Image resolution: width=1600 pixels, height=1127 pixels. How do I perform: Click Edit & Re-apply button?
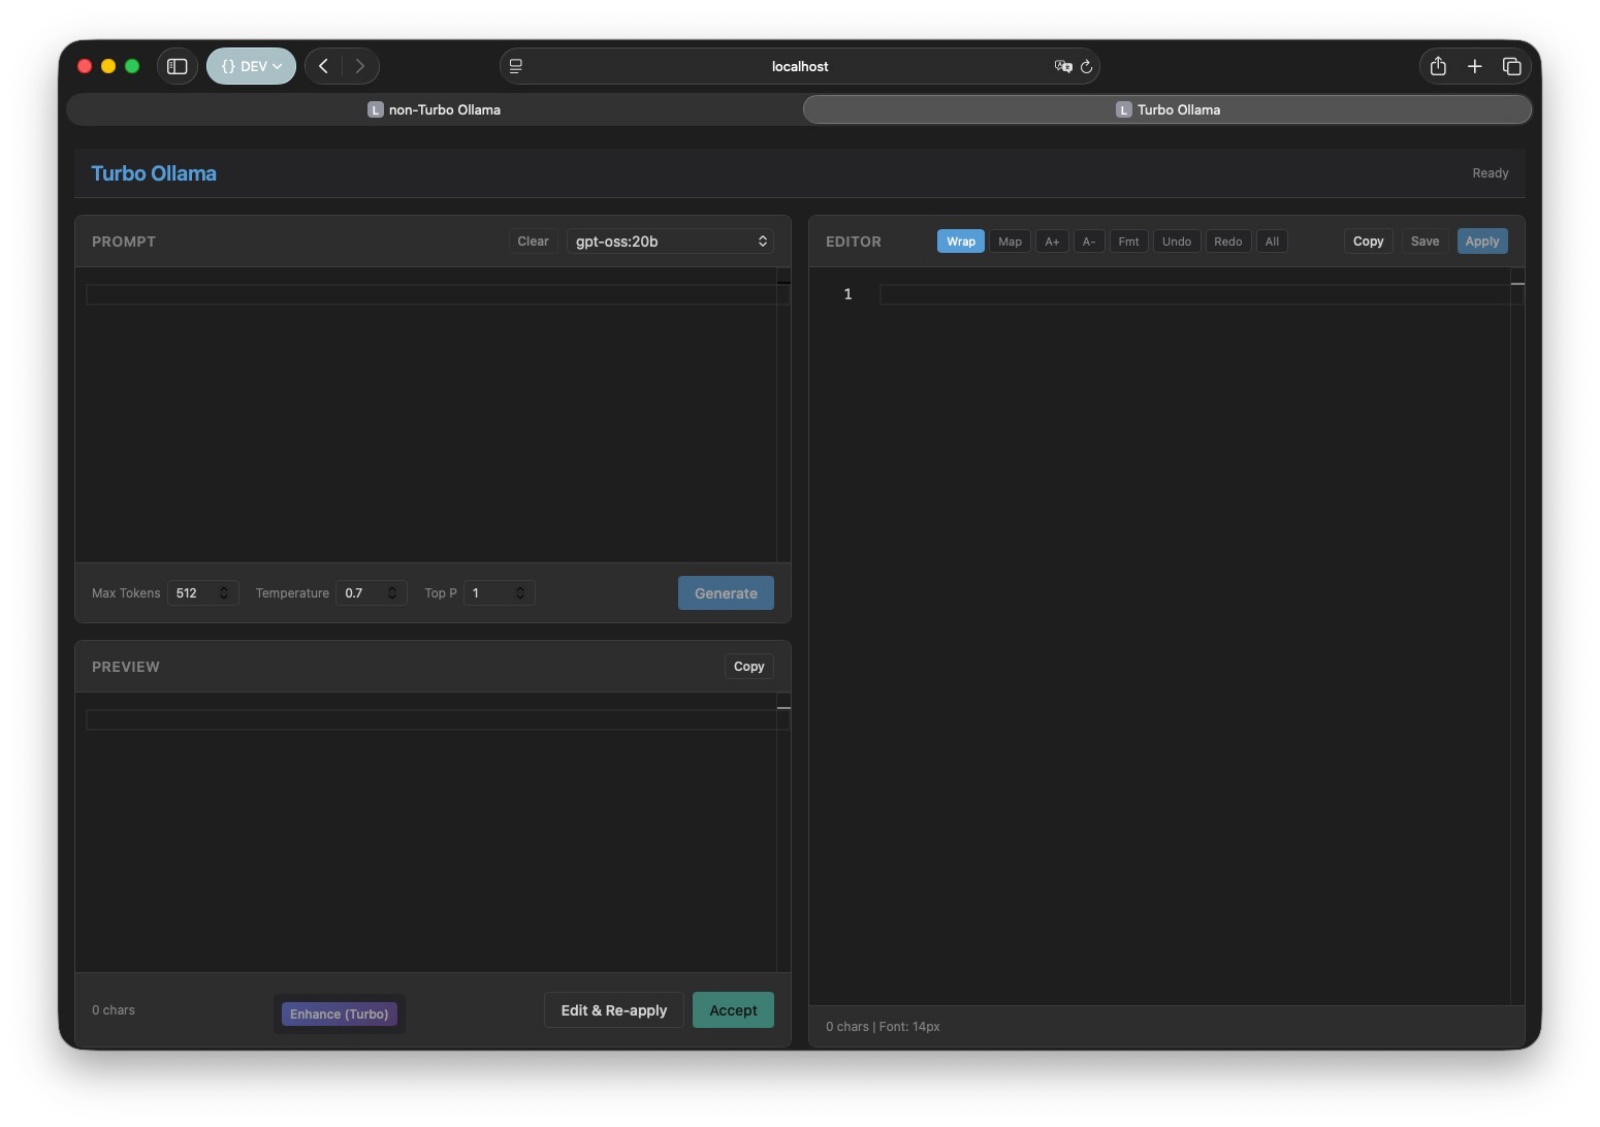pos(614,1010)
